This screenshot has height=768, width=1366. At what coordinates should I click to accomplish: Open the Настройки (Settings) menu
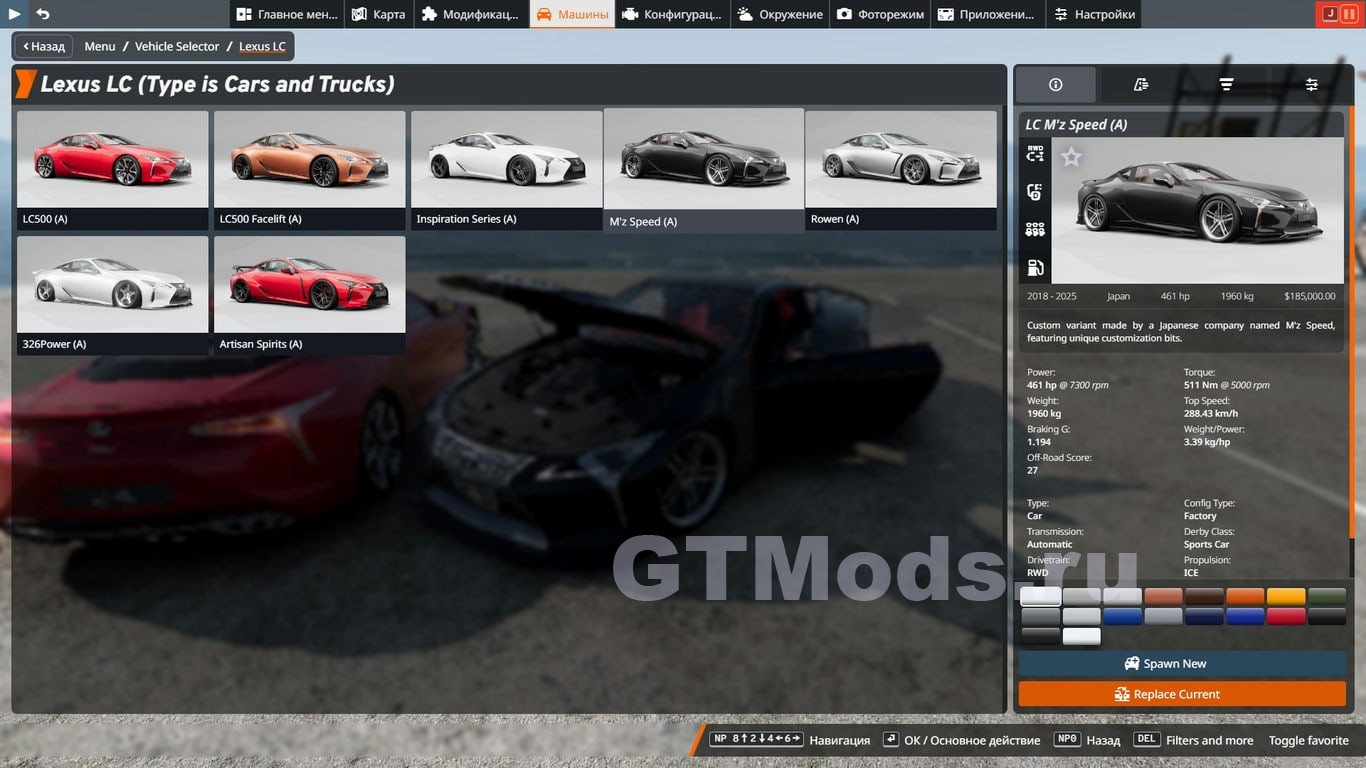1094,14
